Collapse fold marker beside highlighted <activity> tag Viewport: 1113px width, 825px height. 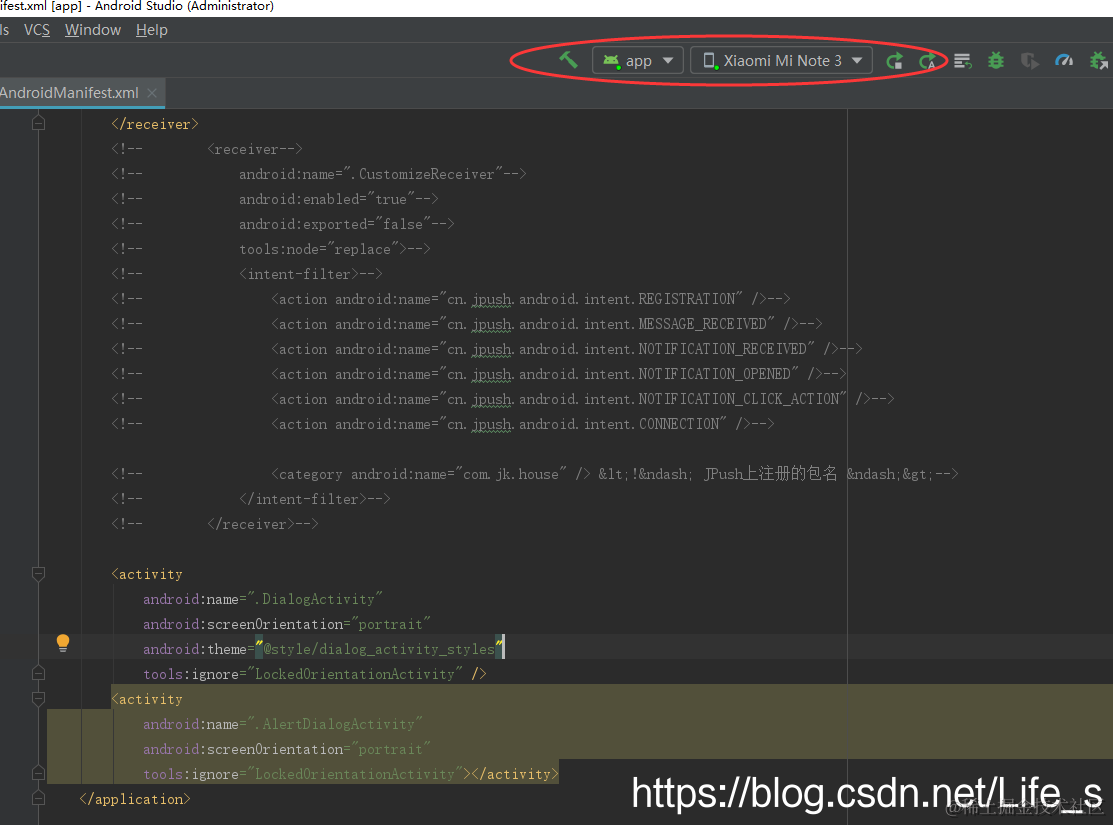point(39,699)
